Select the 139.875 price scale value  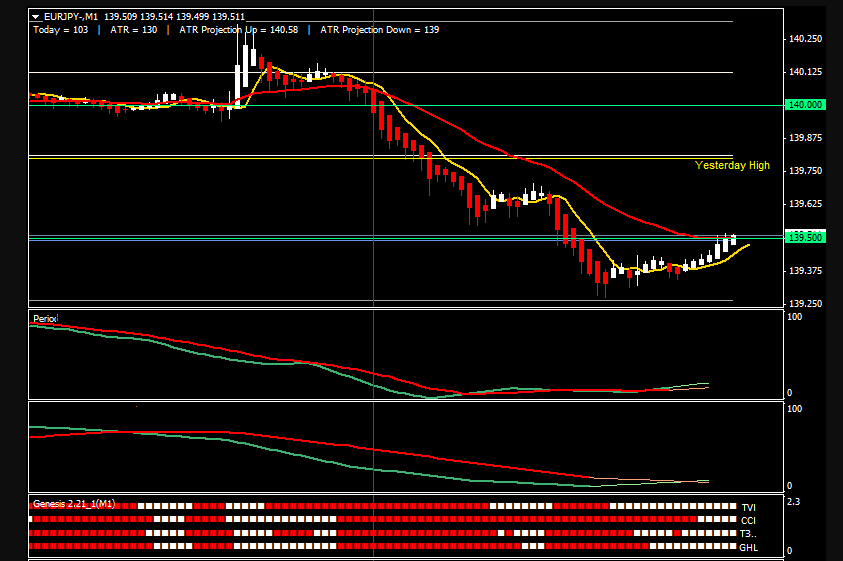[805, 138]
